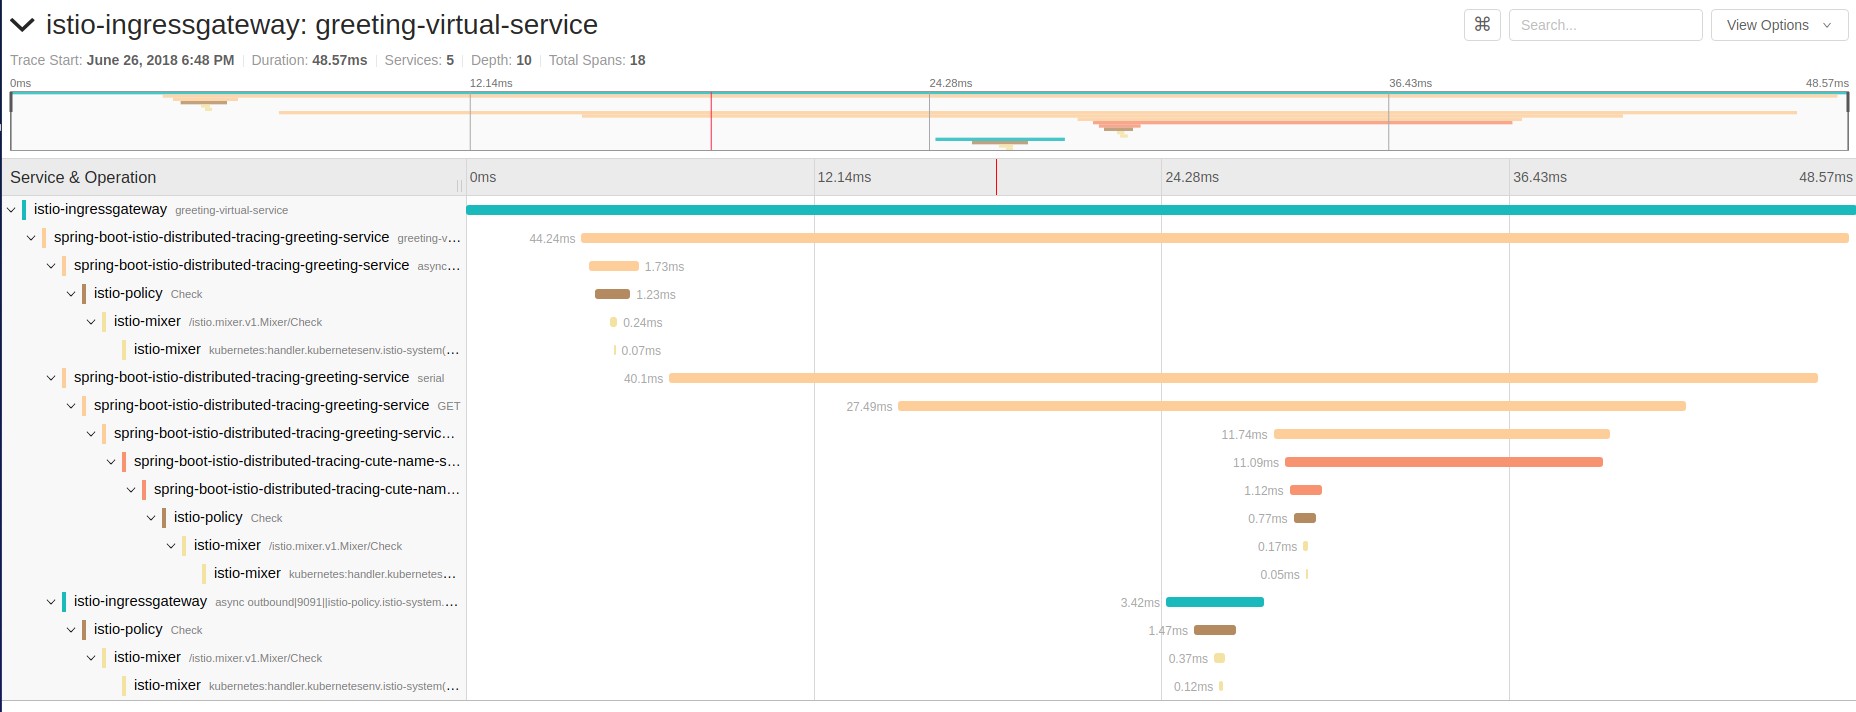
Task: Collapse greeting-service span with 44.24ms duration
Action: coord(31,238)
